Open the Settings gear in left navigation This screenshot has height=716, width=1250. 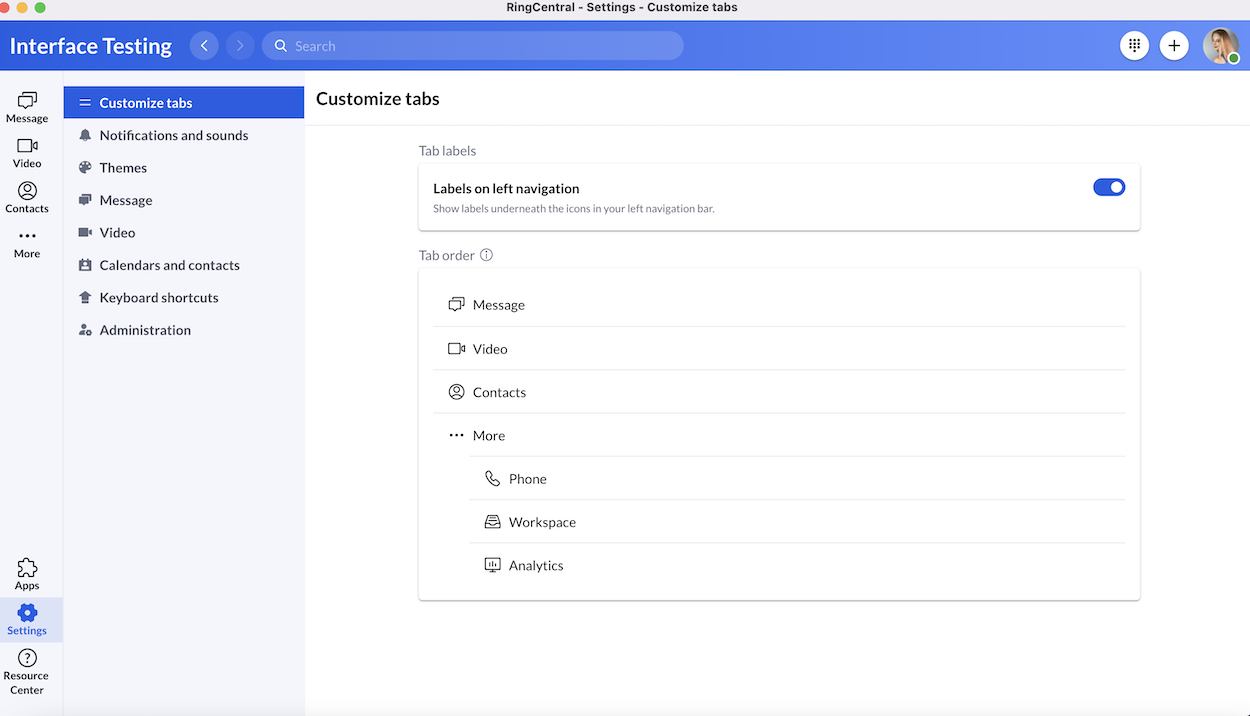pos(27,620)
